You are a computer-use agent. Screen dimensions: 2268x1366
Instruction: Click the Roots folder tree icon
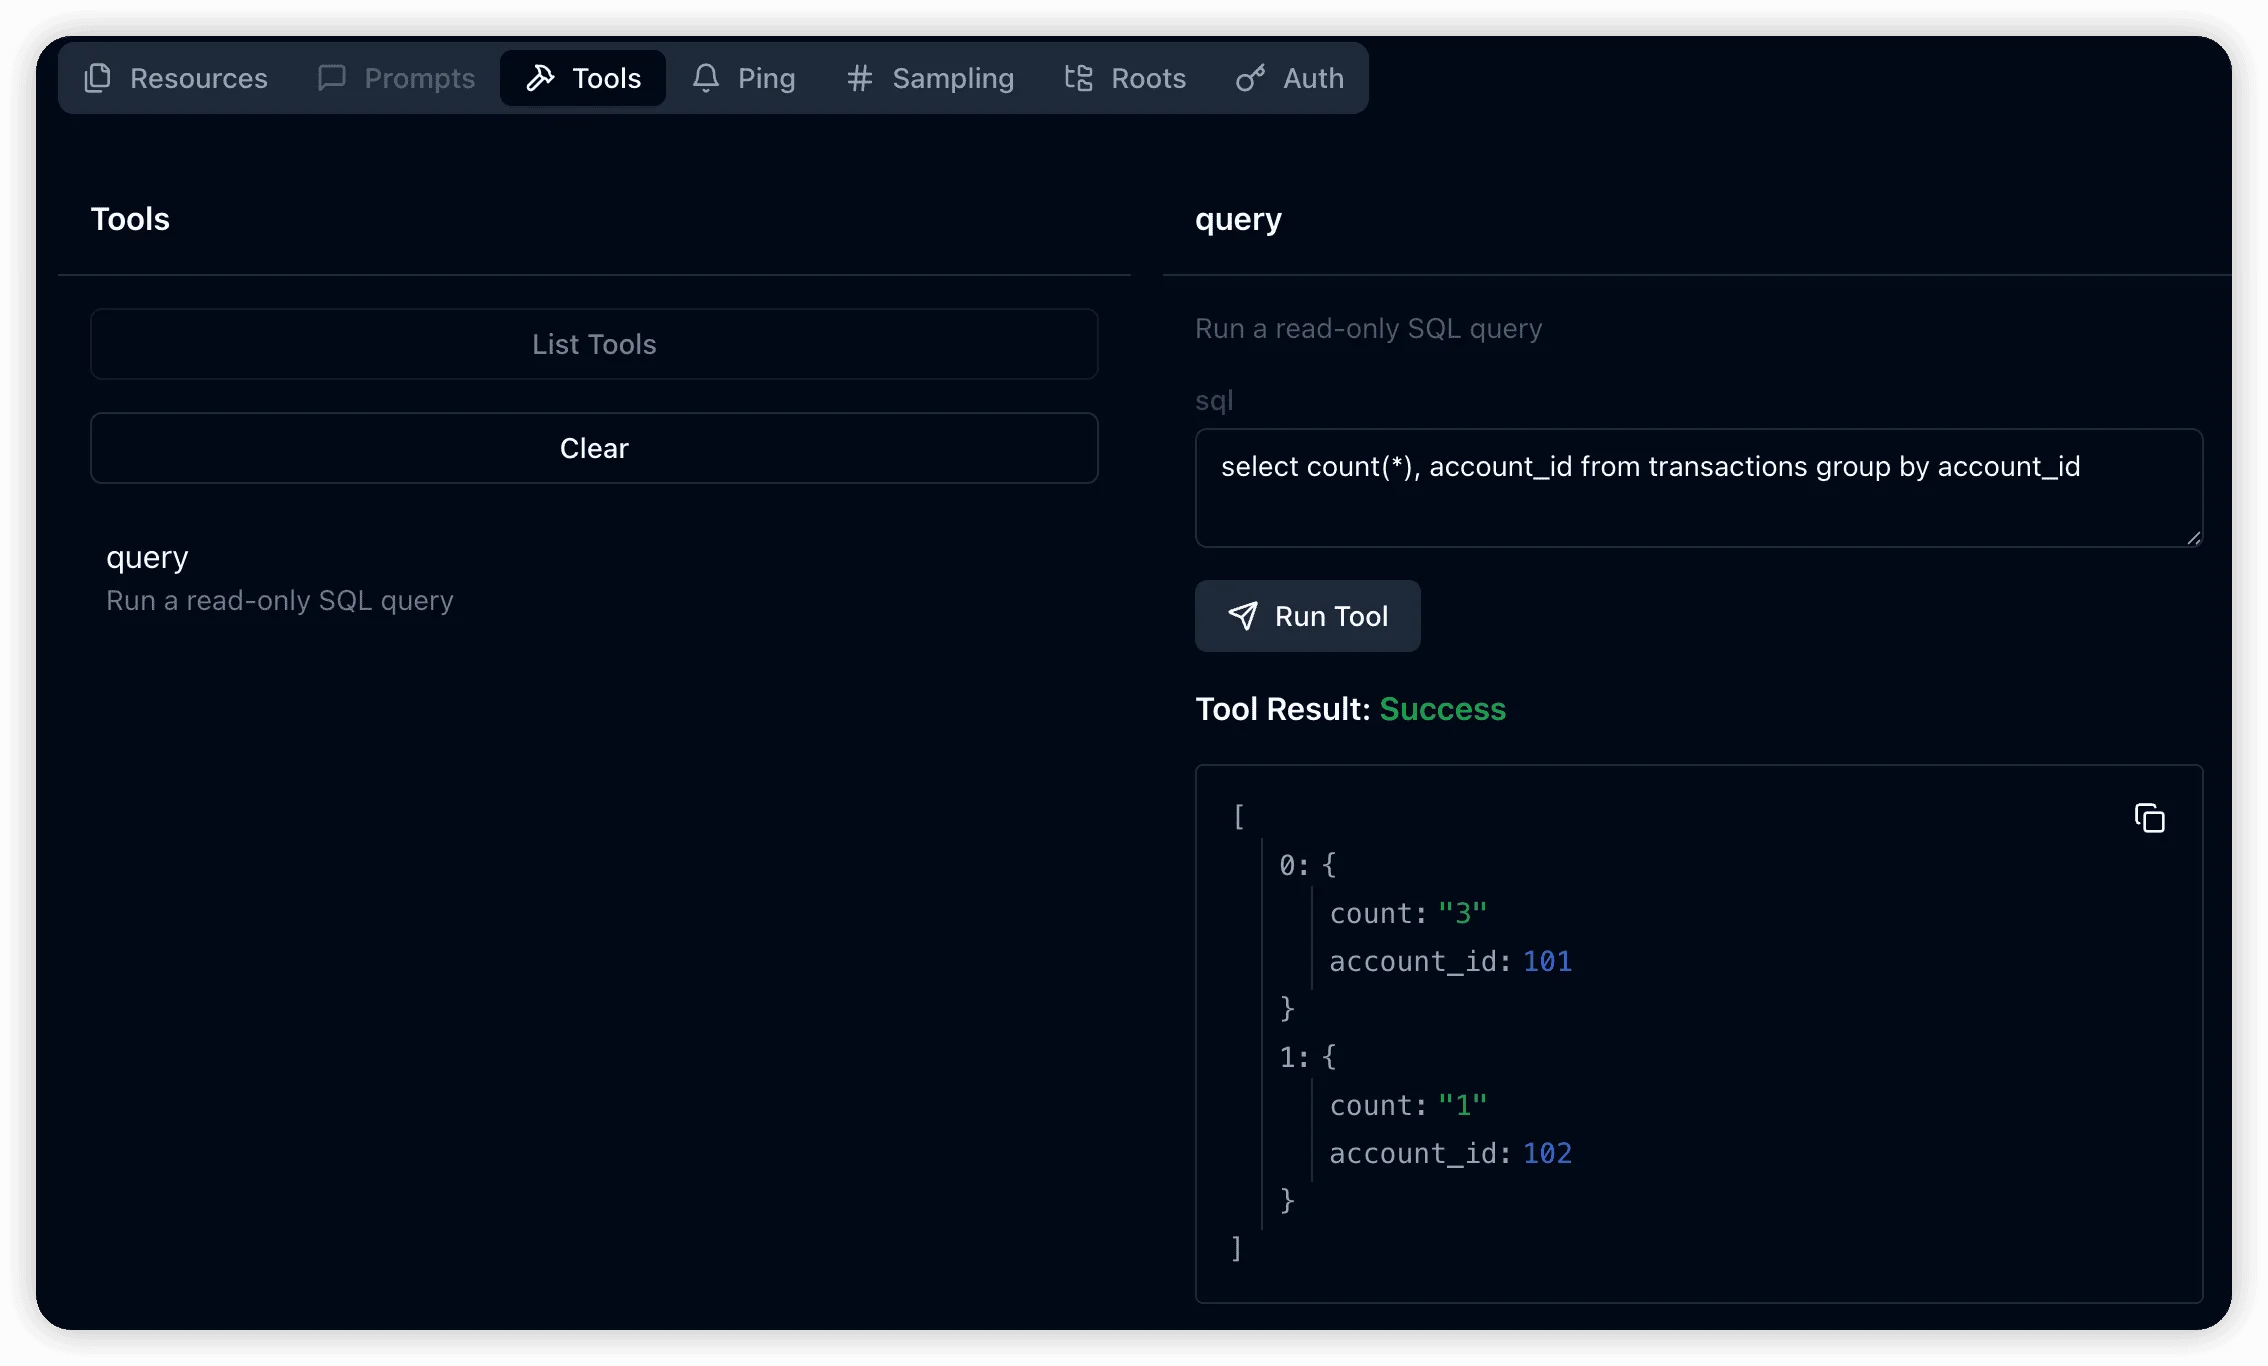[1078, 78]
